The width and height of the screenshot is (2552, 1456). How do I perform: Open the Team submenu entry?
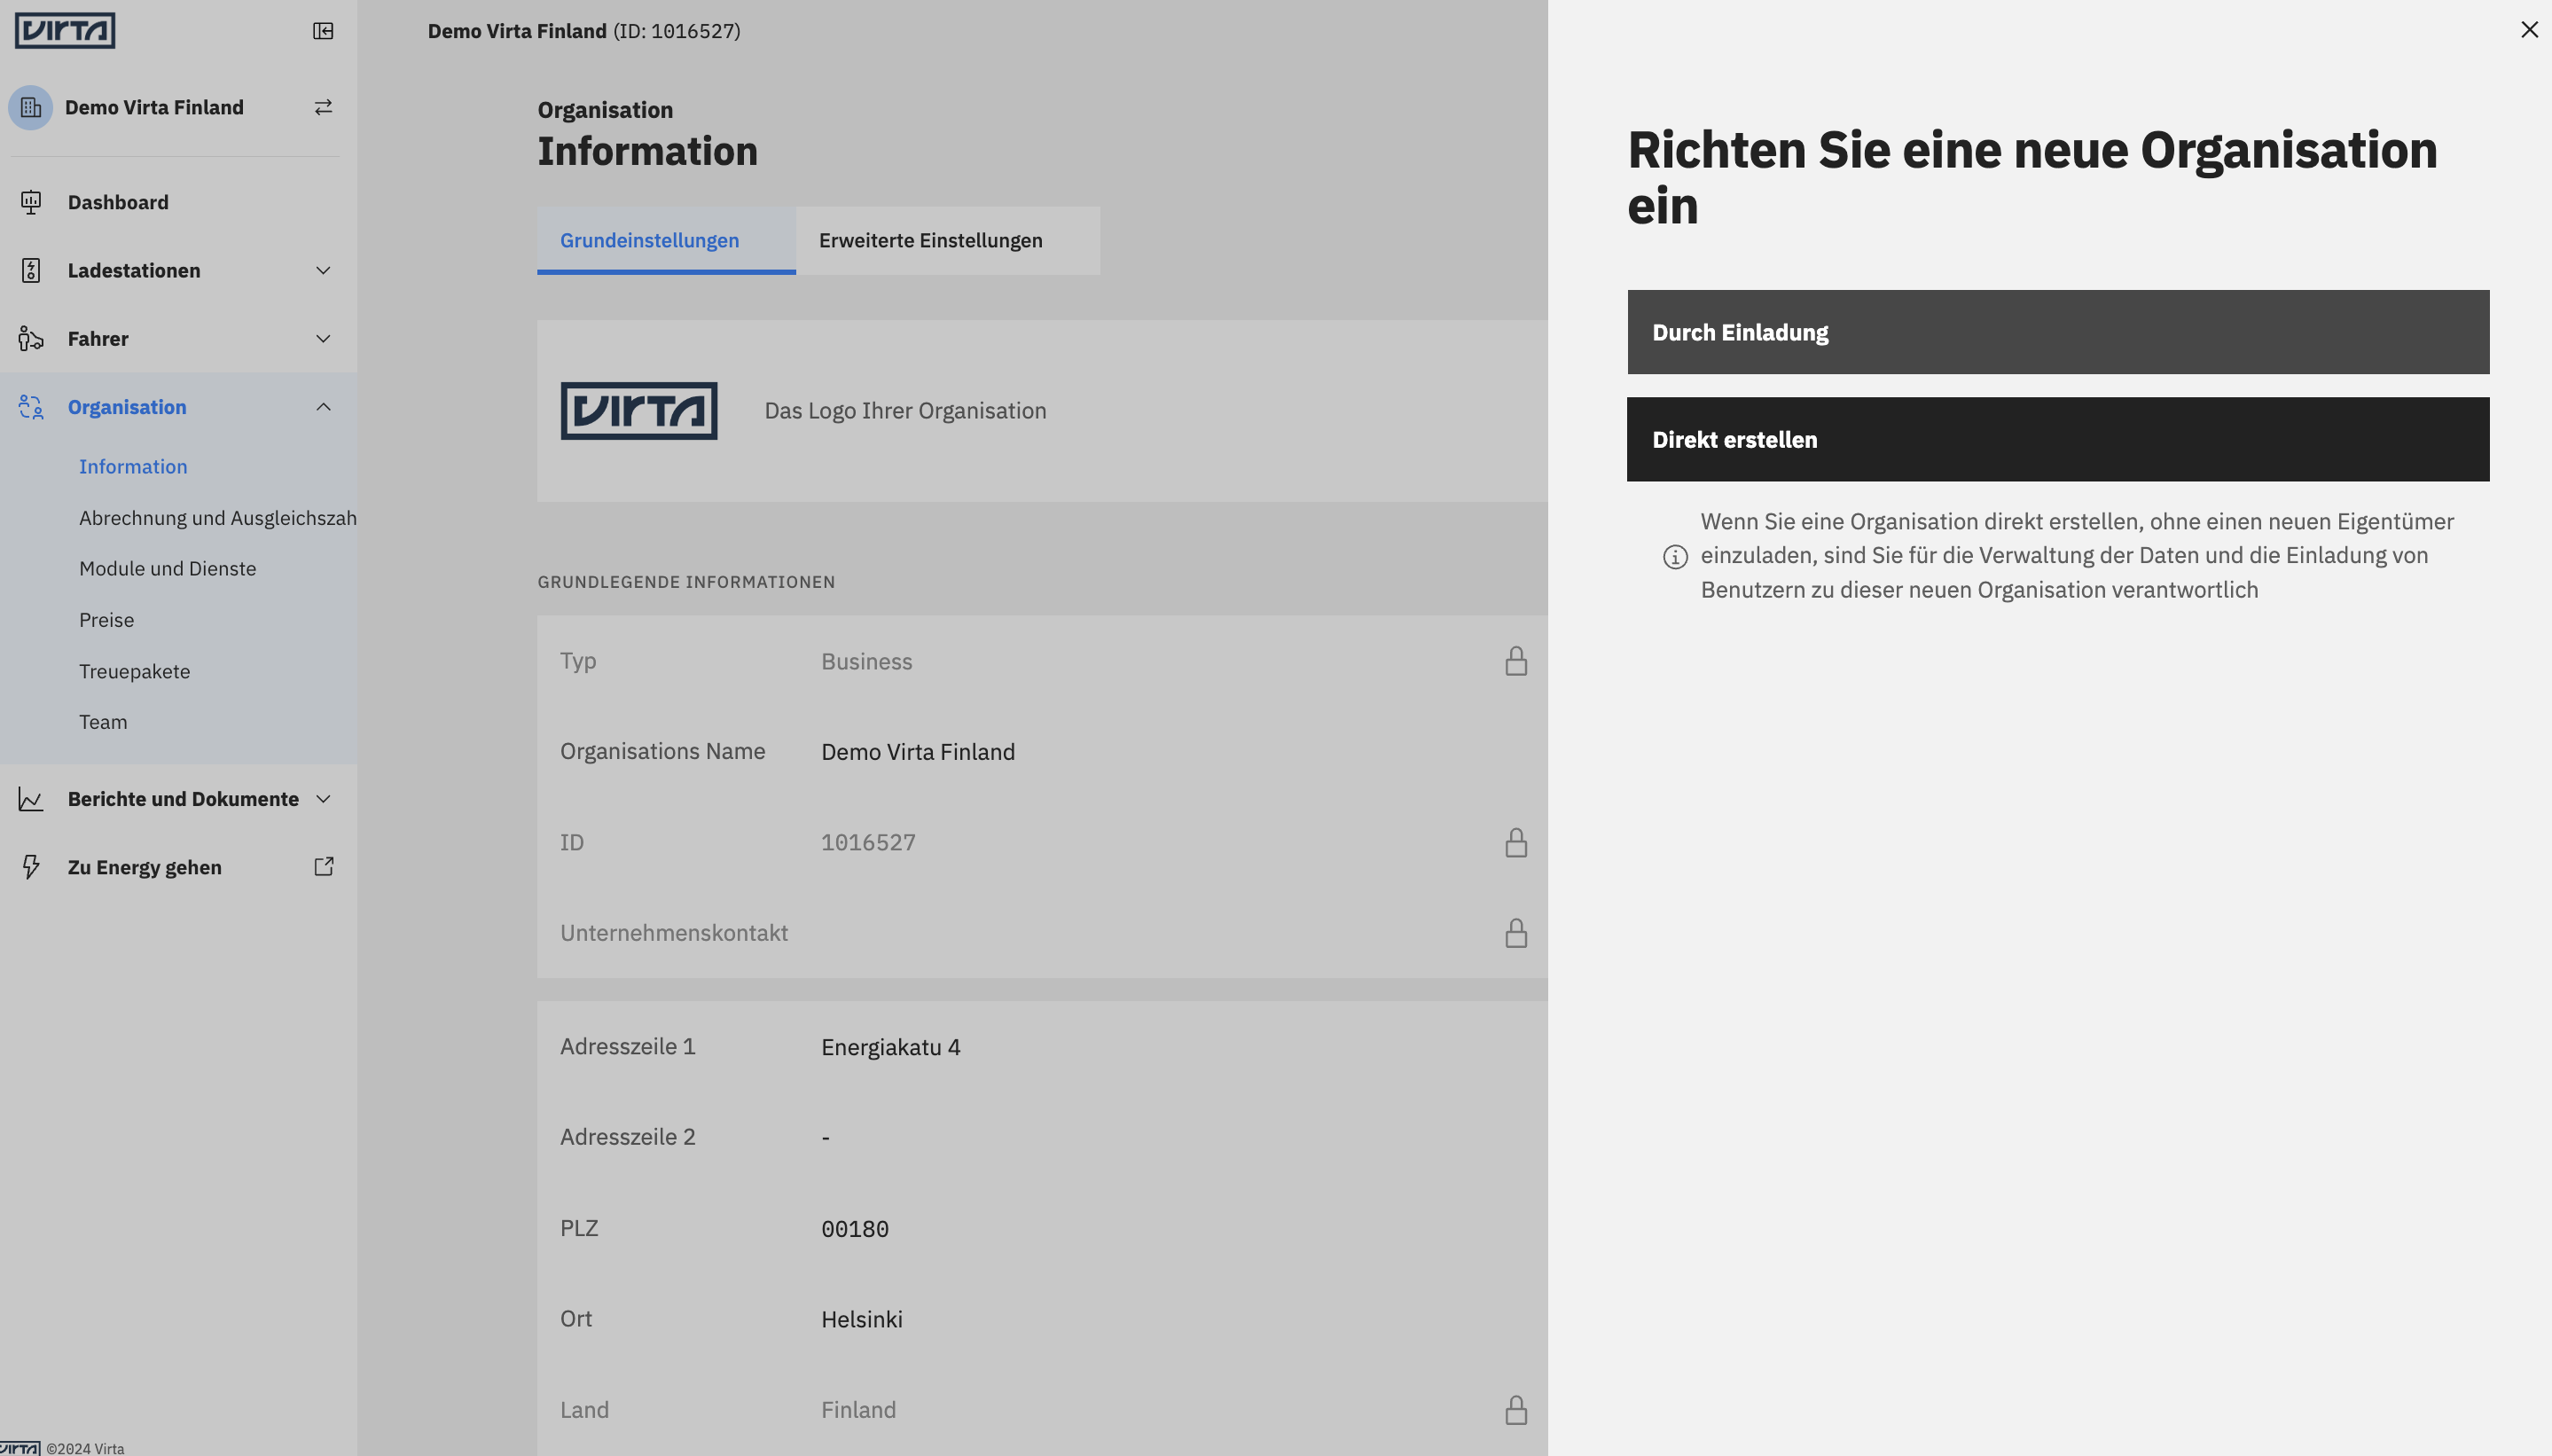(x=103, y=722)
